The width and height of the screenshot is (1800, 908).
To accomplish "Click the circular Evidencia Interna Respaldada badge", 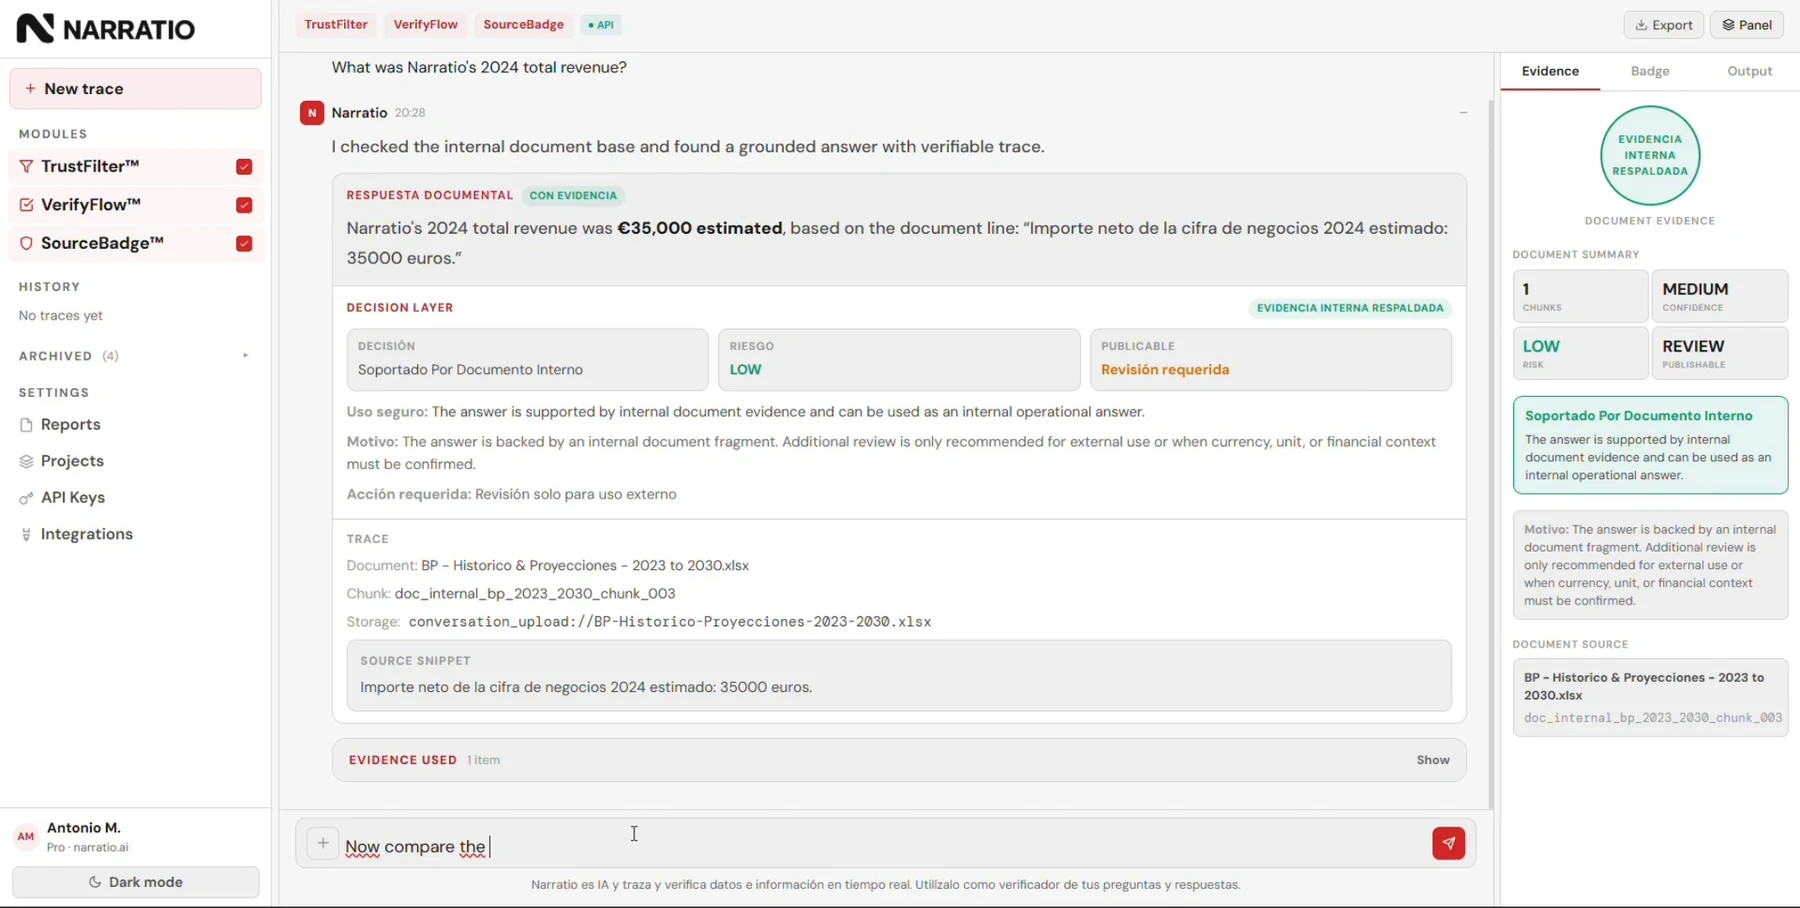I will coord(1650,156).
